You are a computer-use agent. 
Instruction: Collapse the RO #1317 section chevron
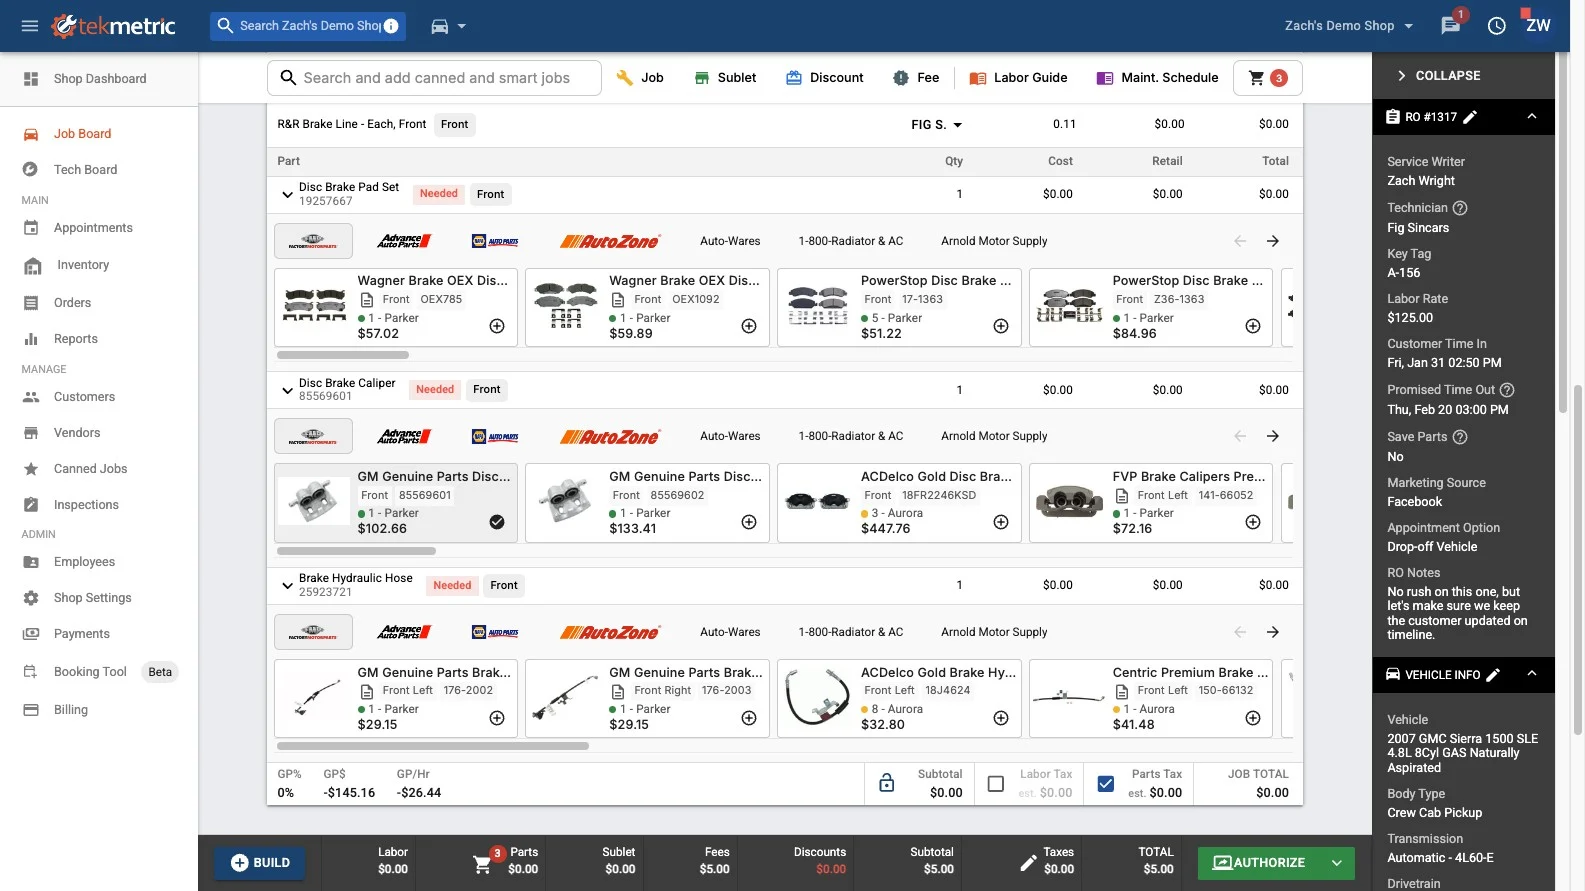pyautogui.click(x=1532, y=117)
